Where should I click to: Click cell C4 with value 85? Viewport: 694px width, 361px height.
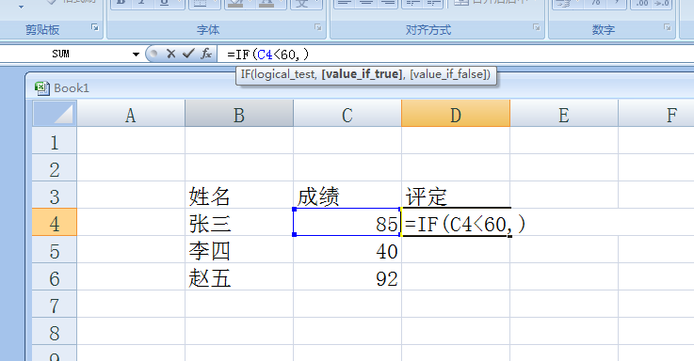pyautogui.click(x=347, y=223)
